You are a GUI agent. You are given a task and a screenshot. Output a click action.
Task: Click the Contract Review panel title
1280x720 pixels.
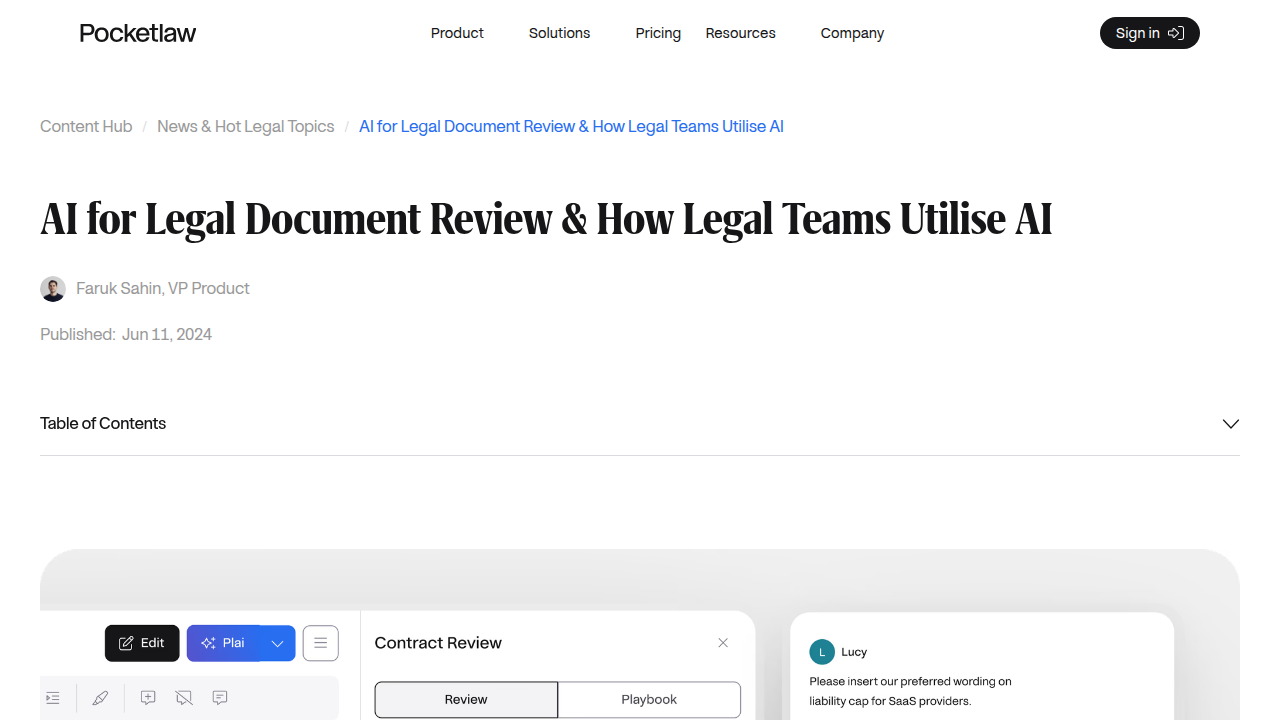438,643
